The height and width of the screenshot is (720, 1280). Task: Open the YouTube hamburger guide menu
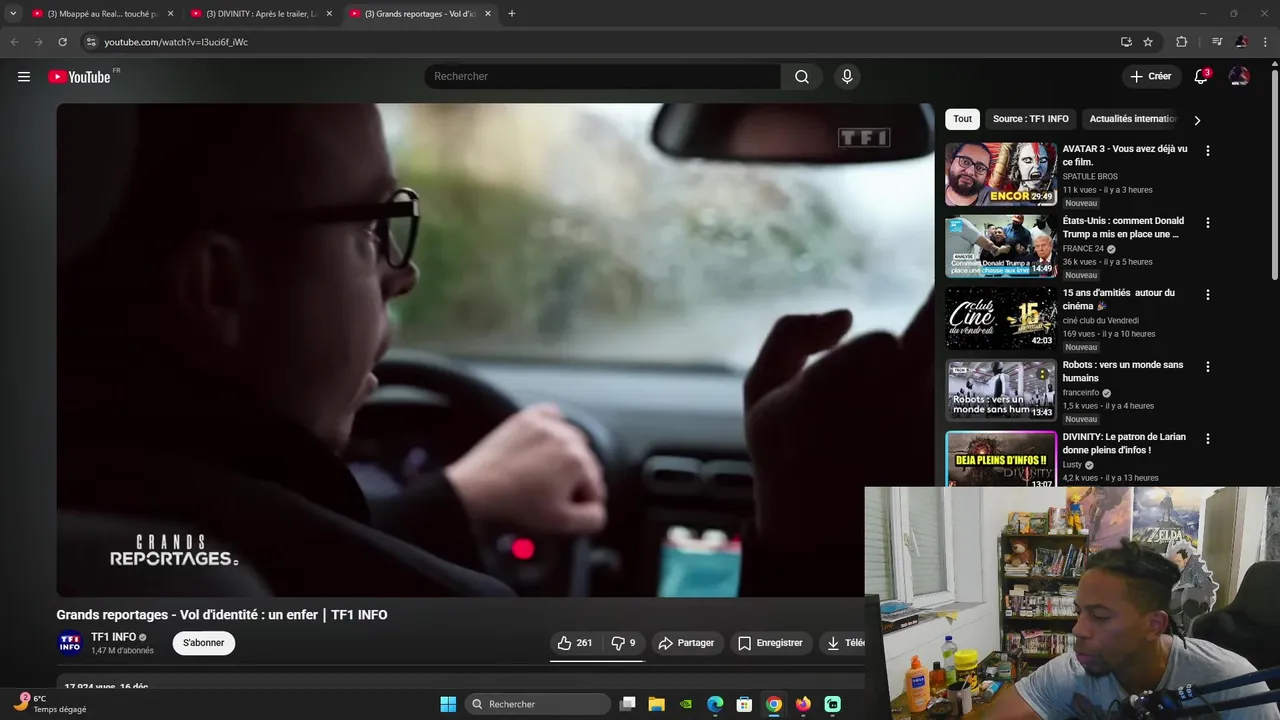tap(24, 77)
